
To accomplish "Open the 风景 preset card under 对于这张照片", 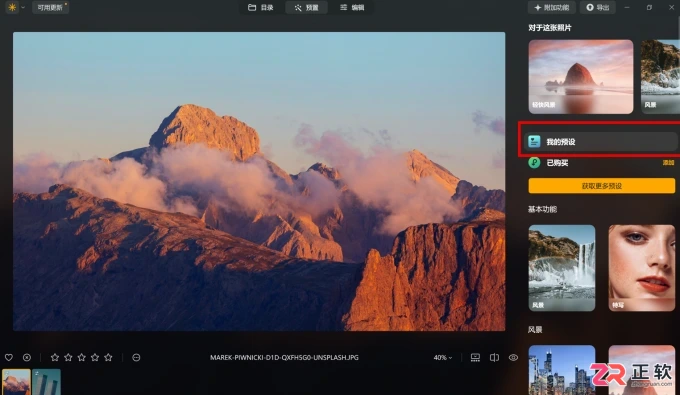I will coord(660,77).
